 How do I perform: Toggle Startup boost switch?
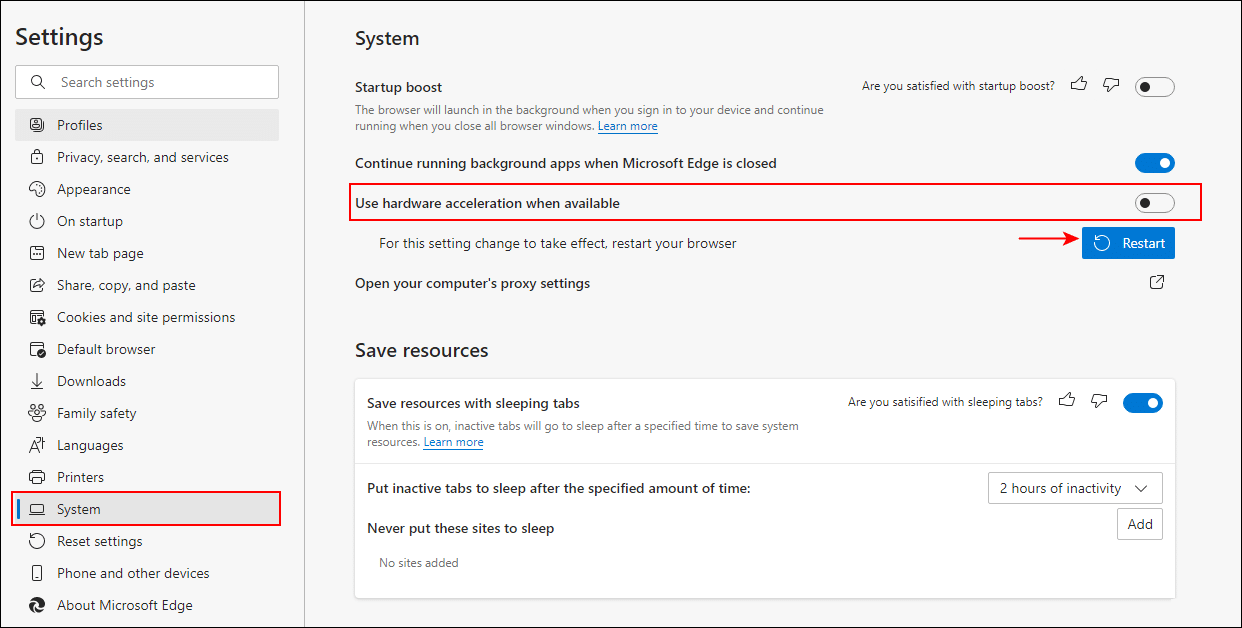(1155, 87)
